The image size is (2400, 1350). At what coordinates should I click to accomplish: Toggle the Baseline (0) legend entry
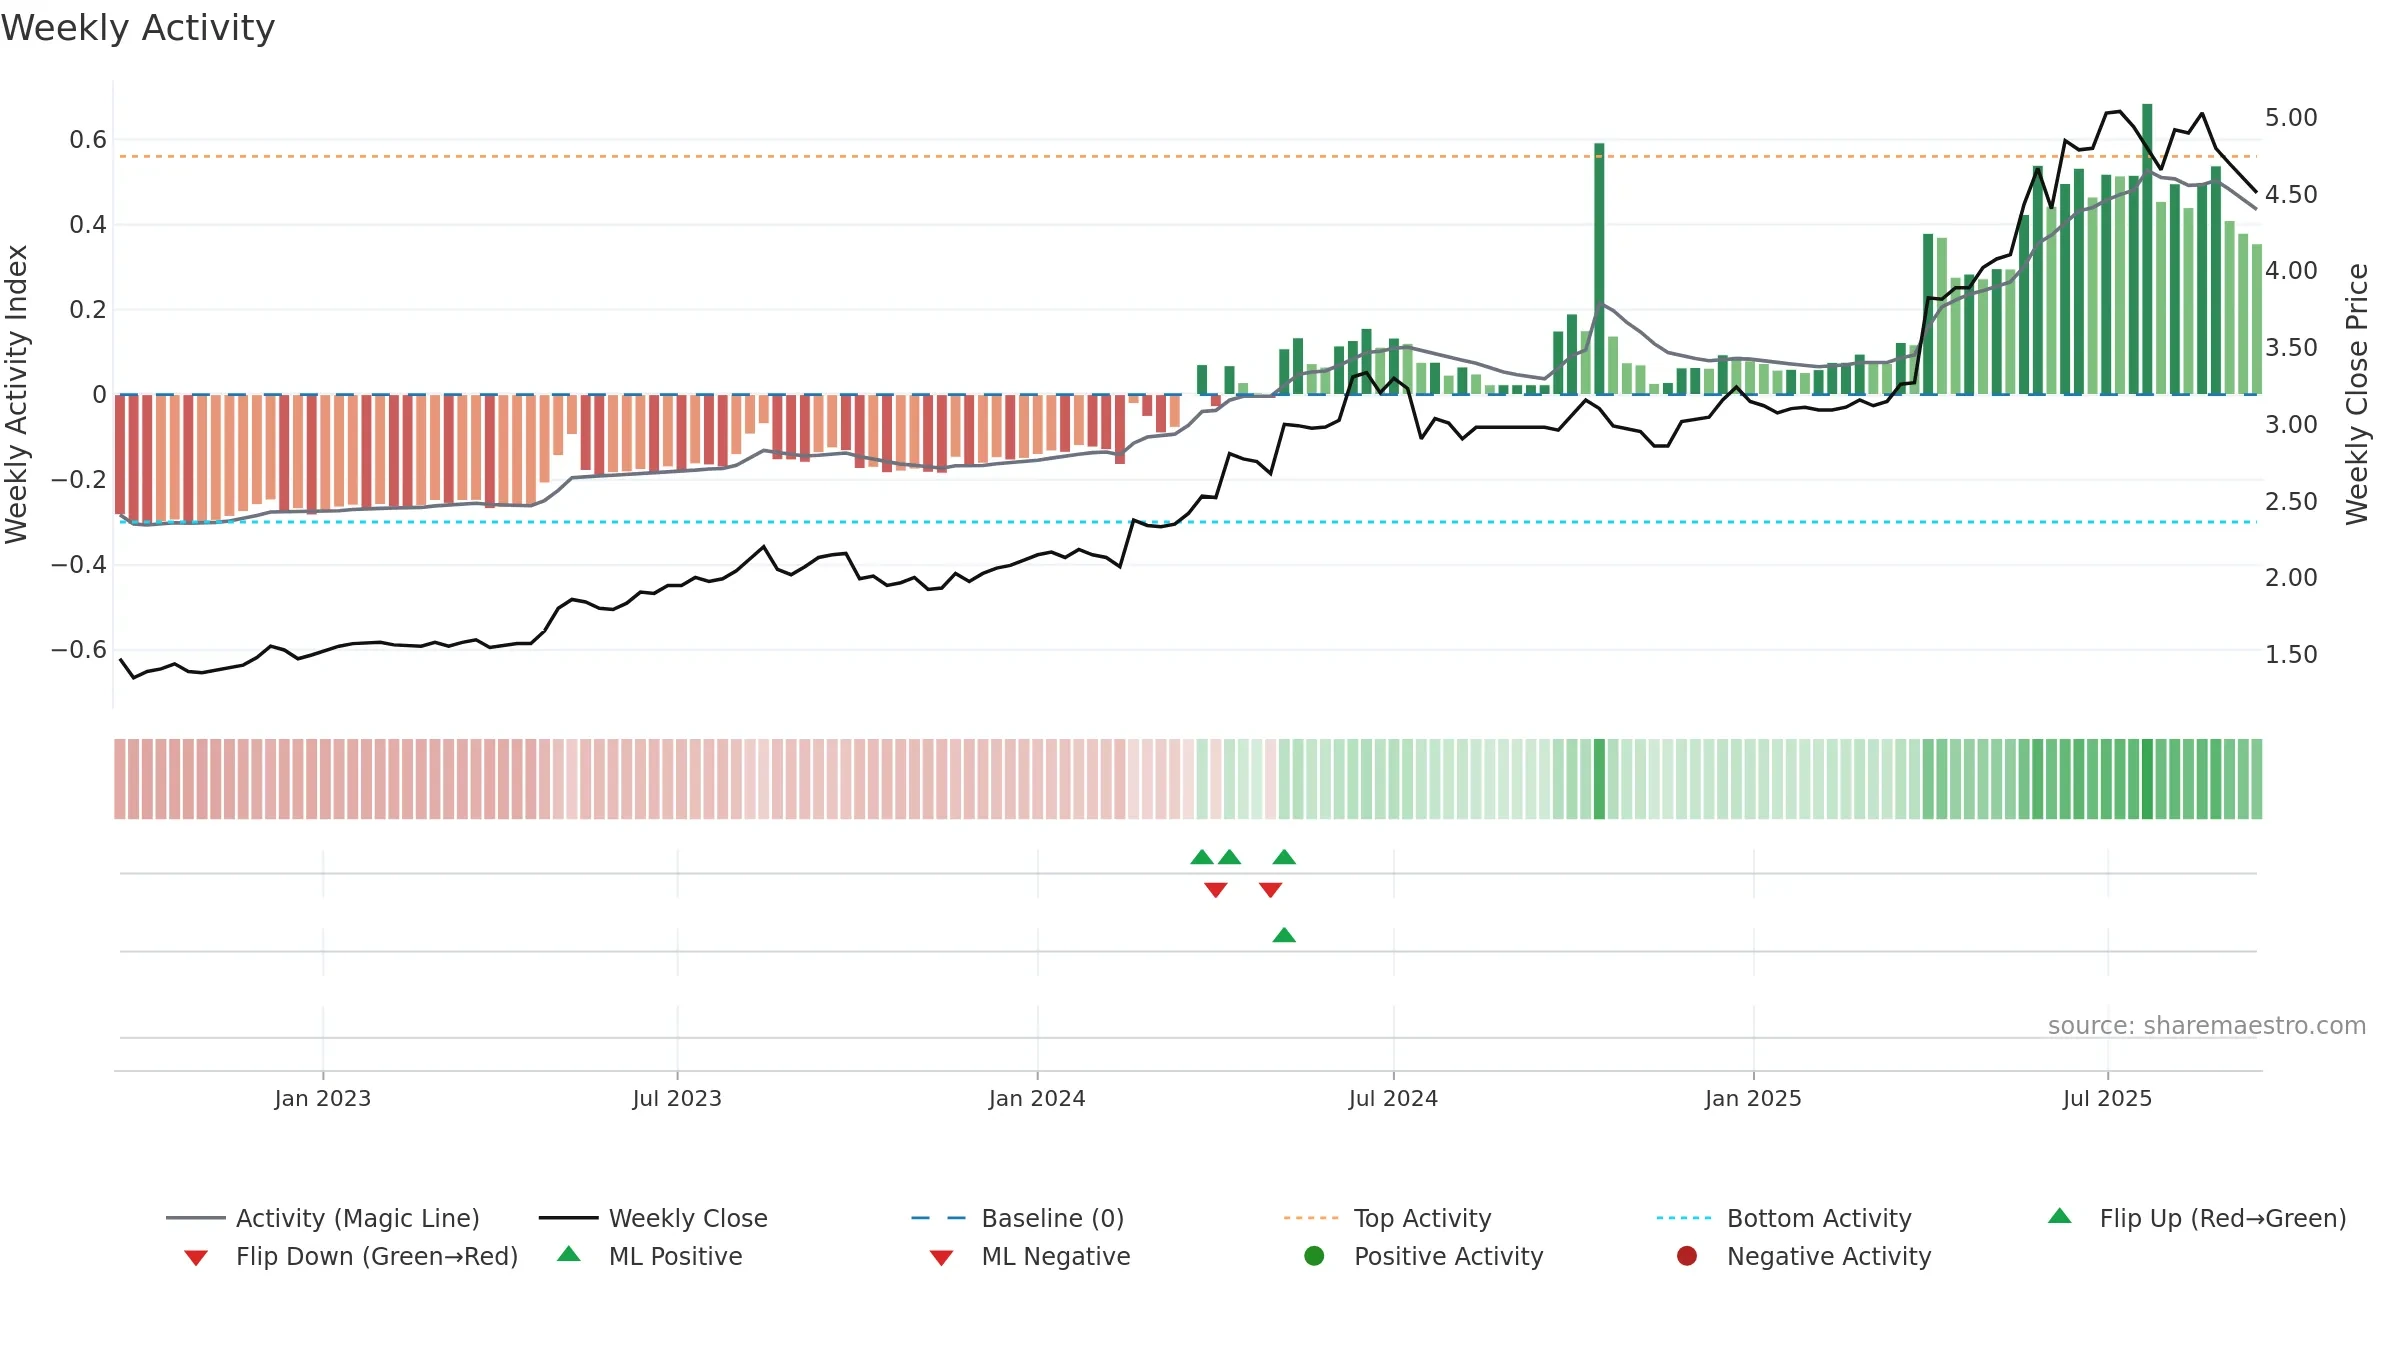click(1018, 1218)
